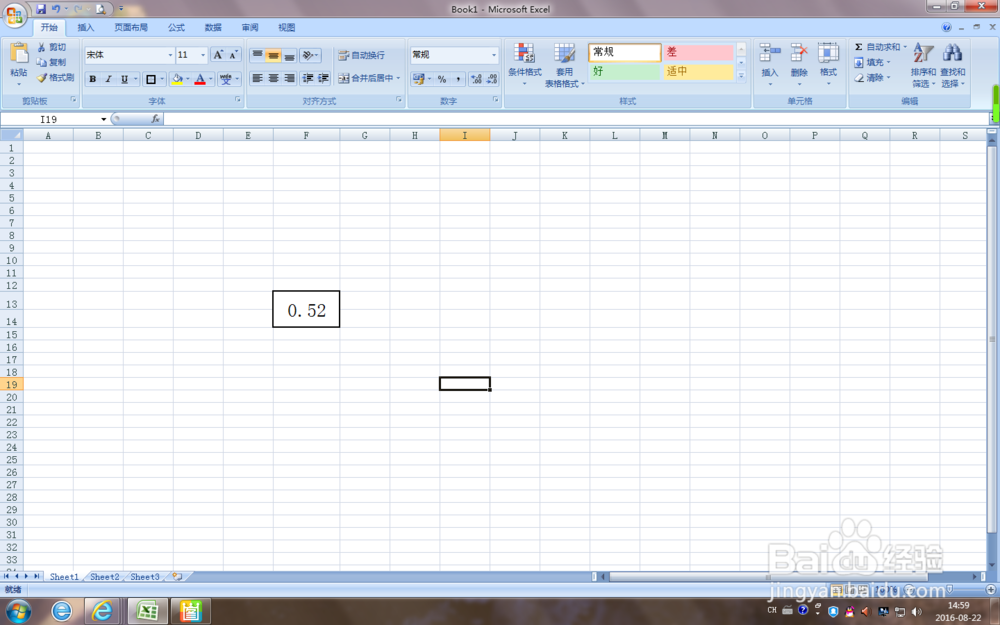Toggle align text left
1000x625 pixels.
click(x=257, y=78)
